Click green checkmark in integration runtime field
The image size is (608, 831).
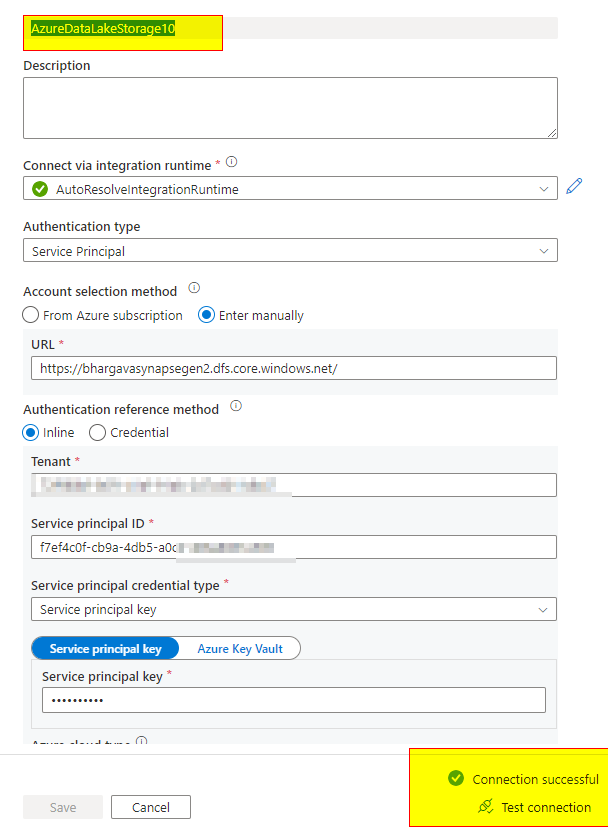pos(40,188)
